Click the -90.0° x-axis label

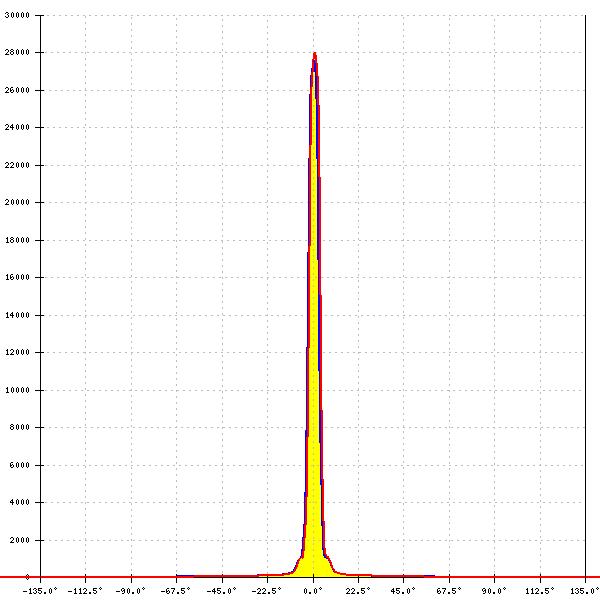(131, 591)
